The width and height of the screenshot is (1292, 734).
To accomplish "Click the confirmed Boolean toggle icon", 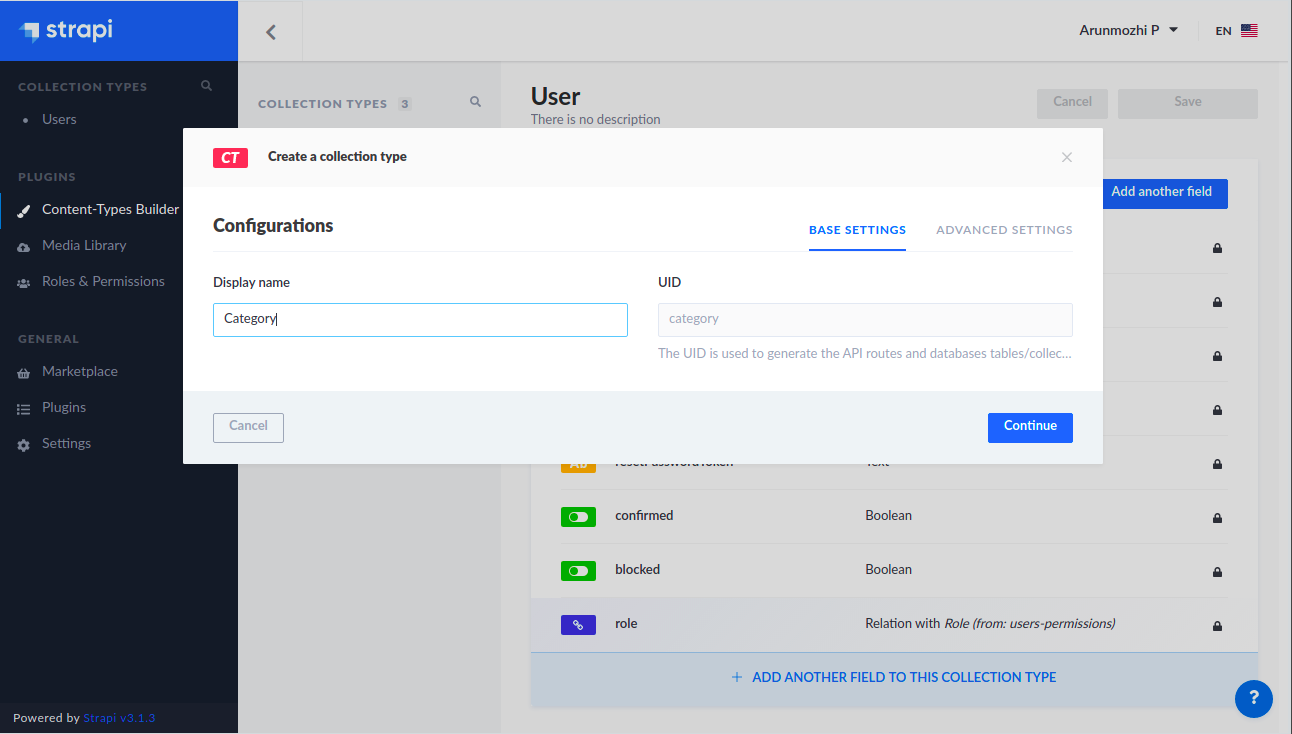I will pos(578,517).
